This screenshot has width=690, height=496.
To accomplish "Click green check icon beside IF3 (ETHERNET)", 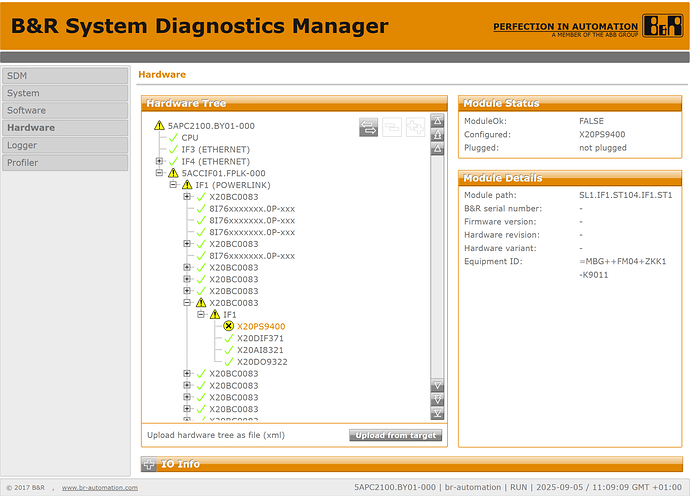I will click(173, 149).
